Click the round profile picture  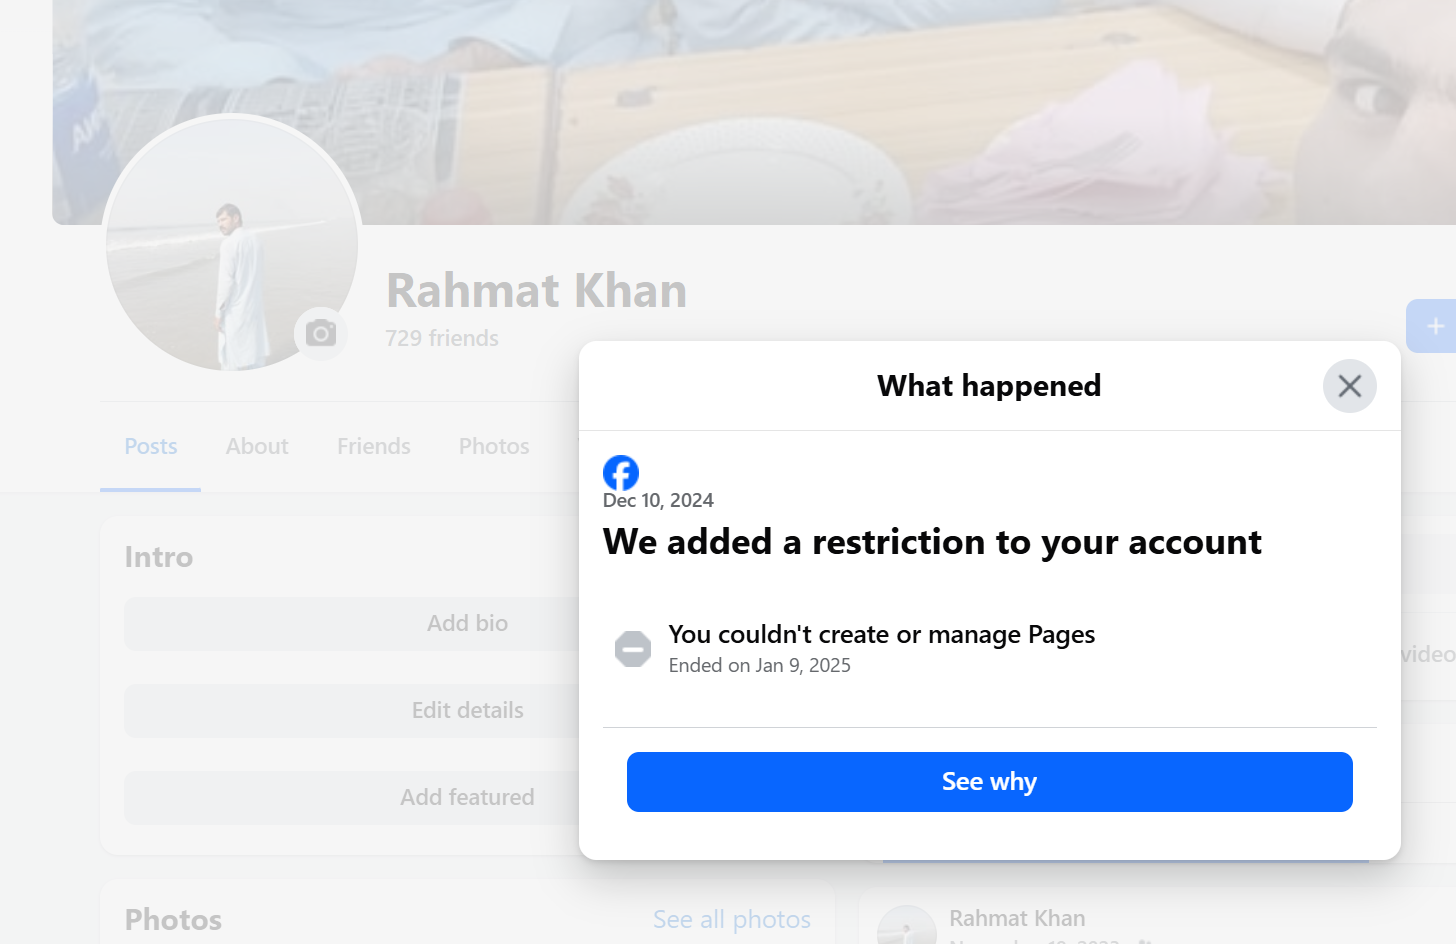click(232, 242)
